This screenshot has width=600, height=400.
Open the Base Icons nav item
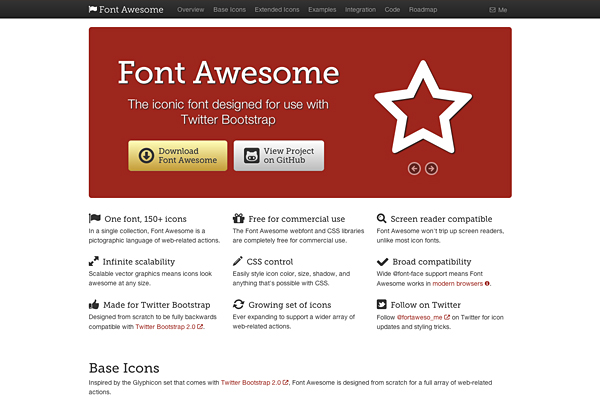(x=230, y=10)
